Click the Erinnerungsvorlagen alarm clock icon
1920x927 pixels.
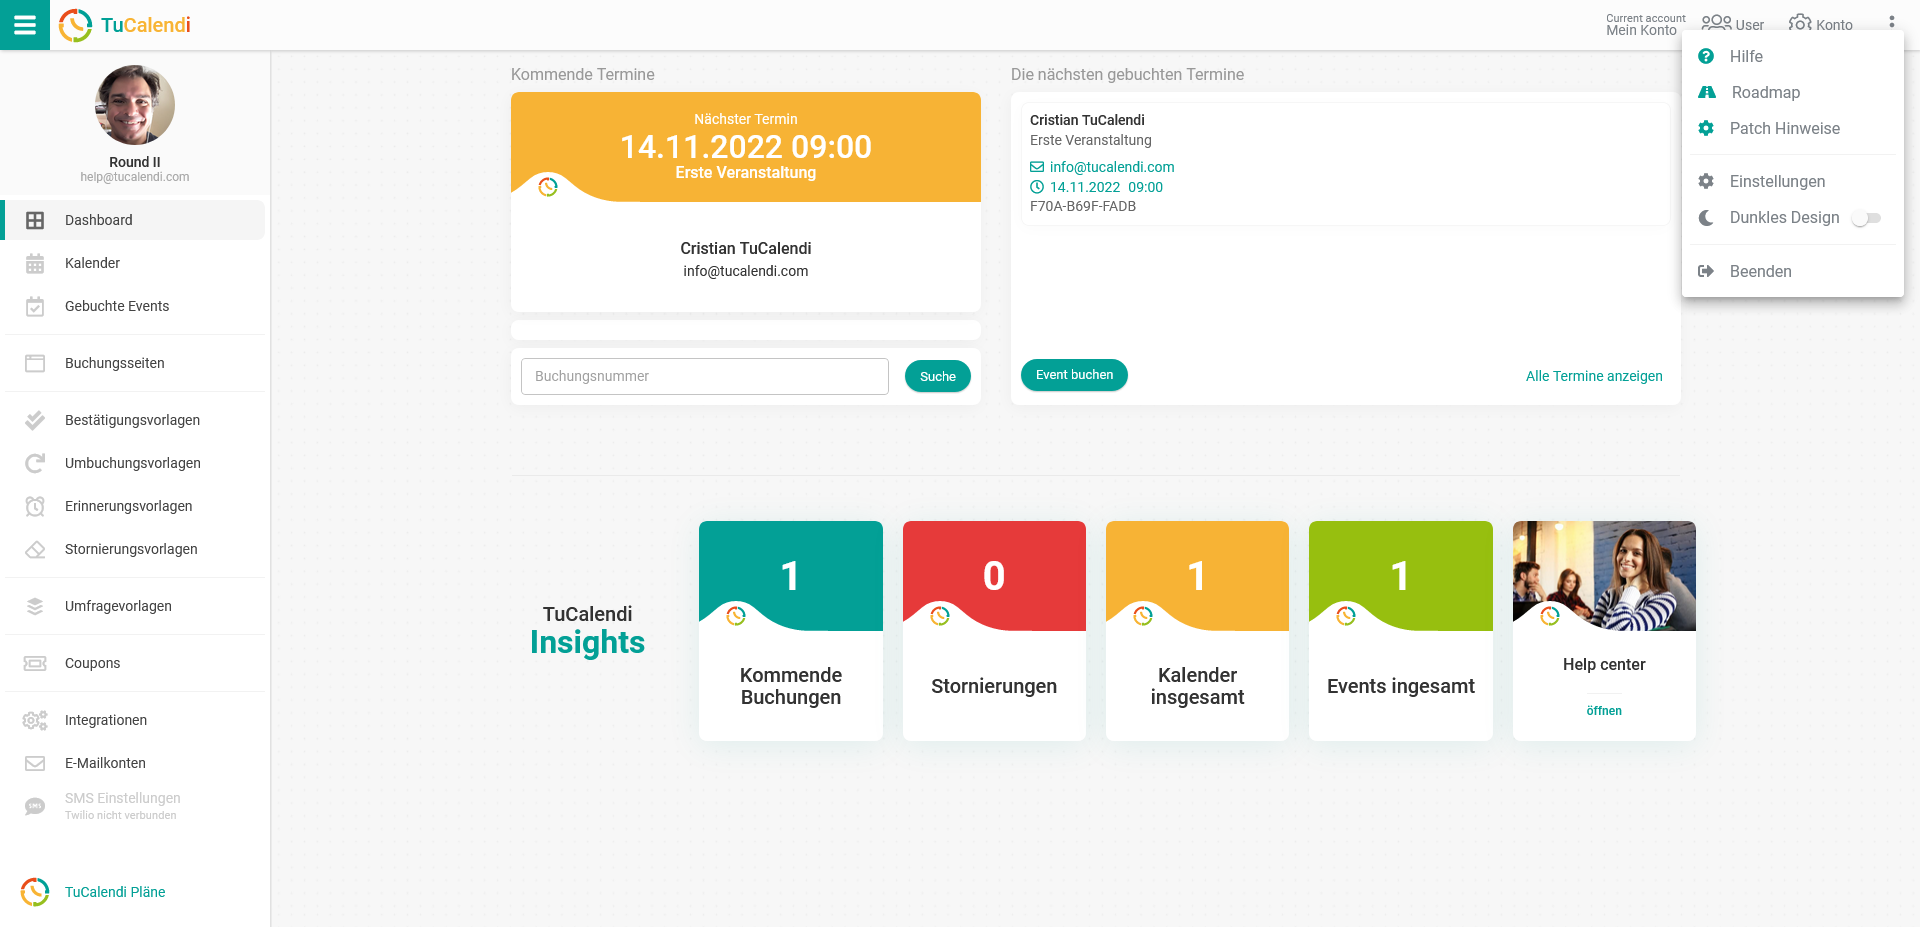[35, 506]
